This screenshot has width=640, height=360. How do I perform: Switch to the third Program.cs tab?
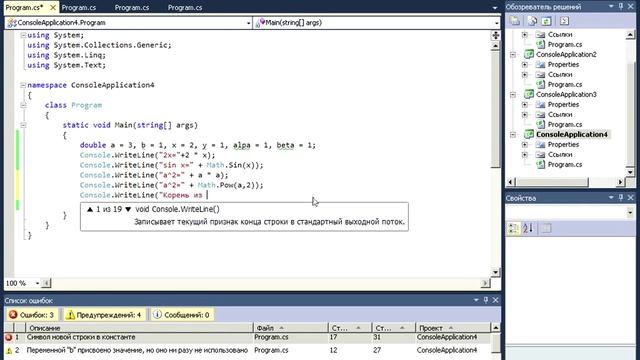pos(132,7)
